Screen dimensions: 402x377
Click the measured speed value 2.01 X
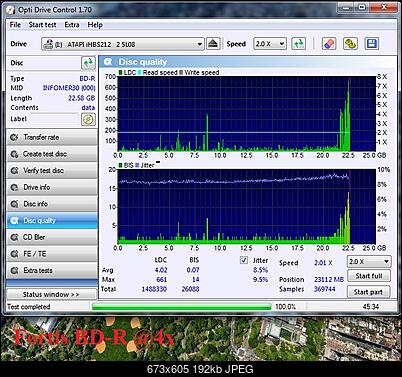pyautogui.click(x=323, y=263)
